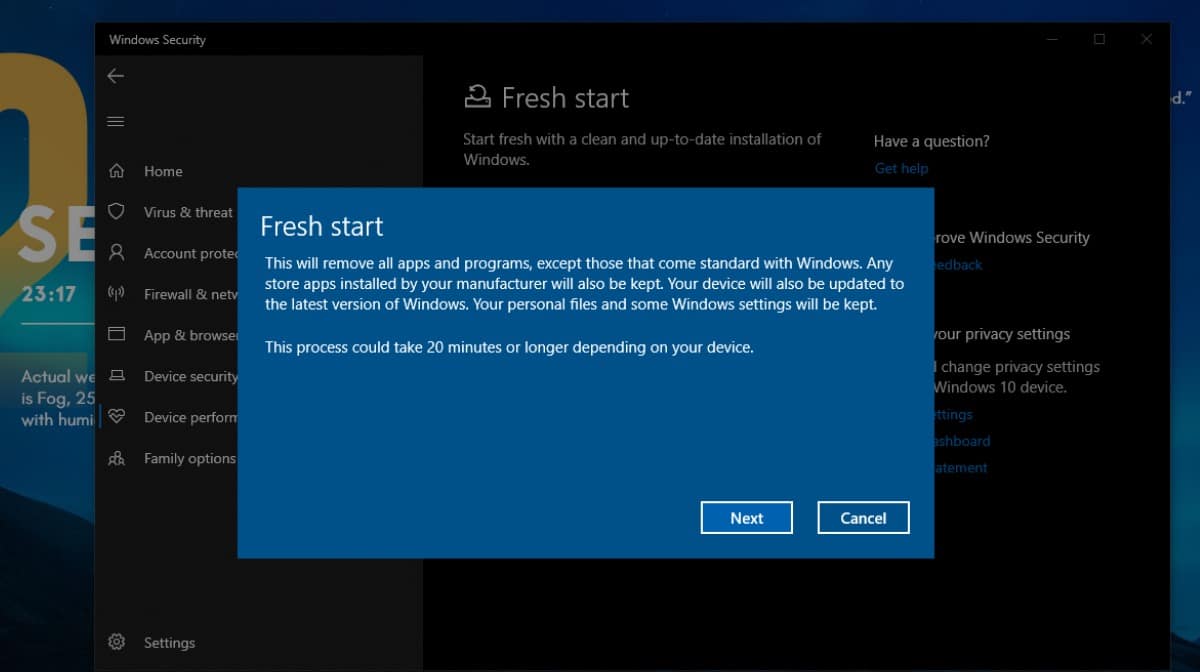Open Virus & threat protection shield icon
The height and width of the screenshot is (672, 1200).
click(115, 212)
